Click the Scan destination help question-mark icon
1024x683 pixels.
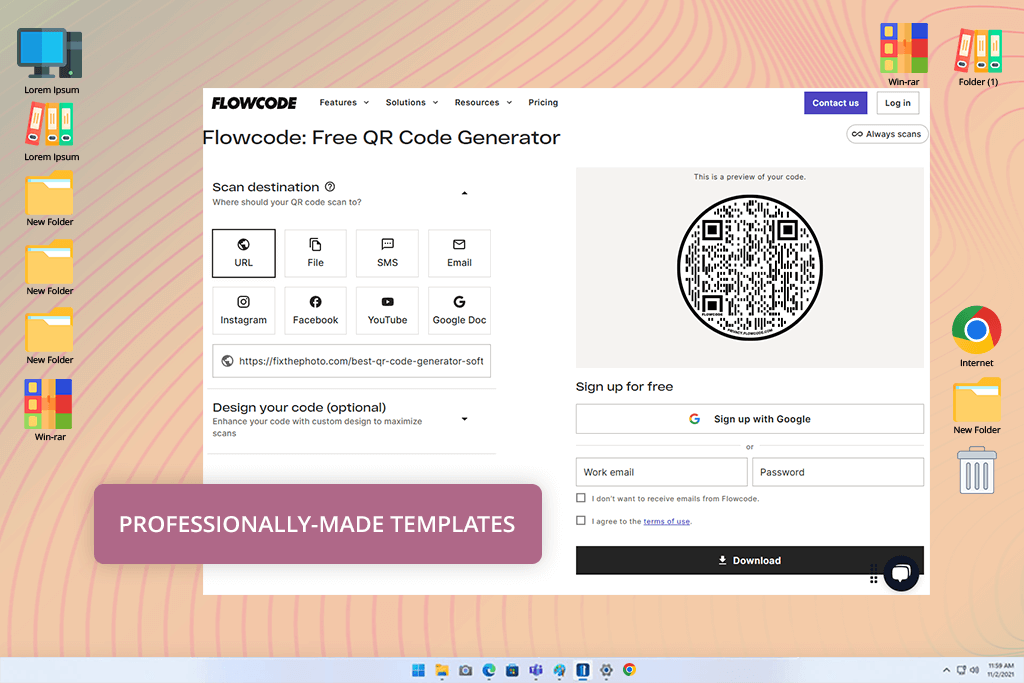[x=330, y=187]
